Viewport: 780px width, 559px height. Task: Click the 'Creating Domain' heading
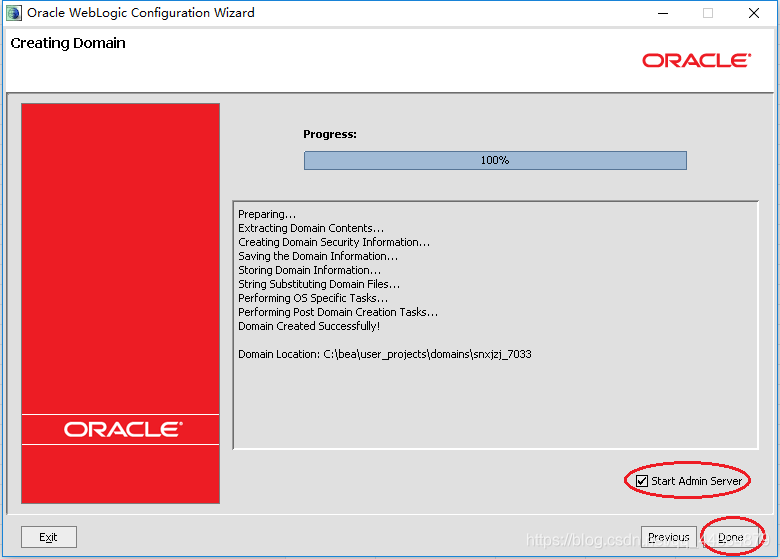pos(68,43)
